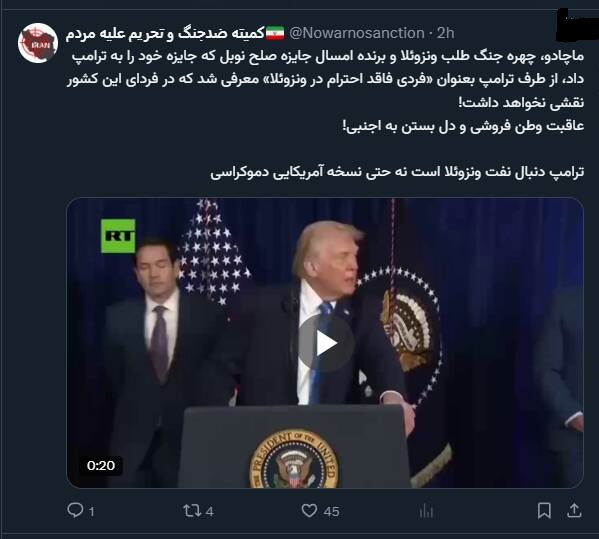This screenshot has height=539, width=599.
Task: Open the view analytics bar-chart icon
Action: 426,511
